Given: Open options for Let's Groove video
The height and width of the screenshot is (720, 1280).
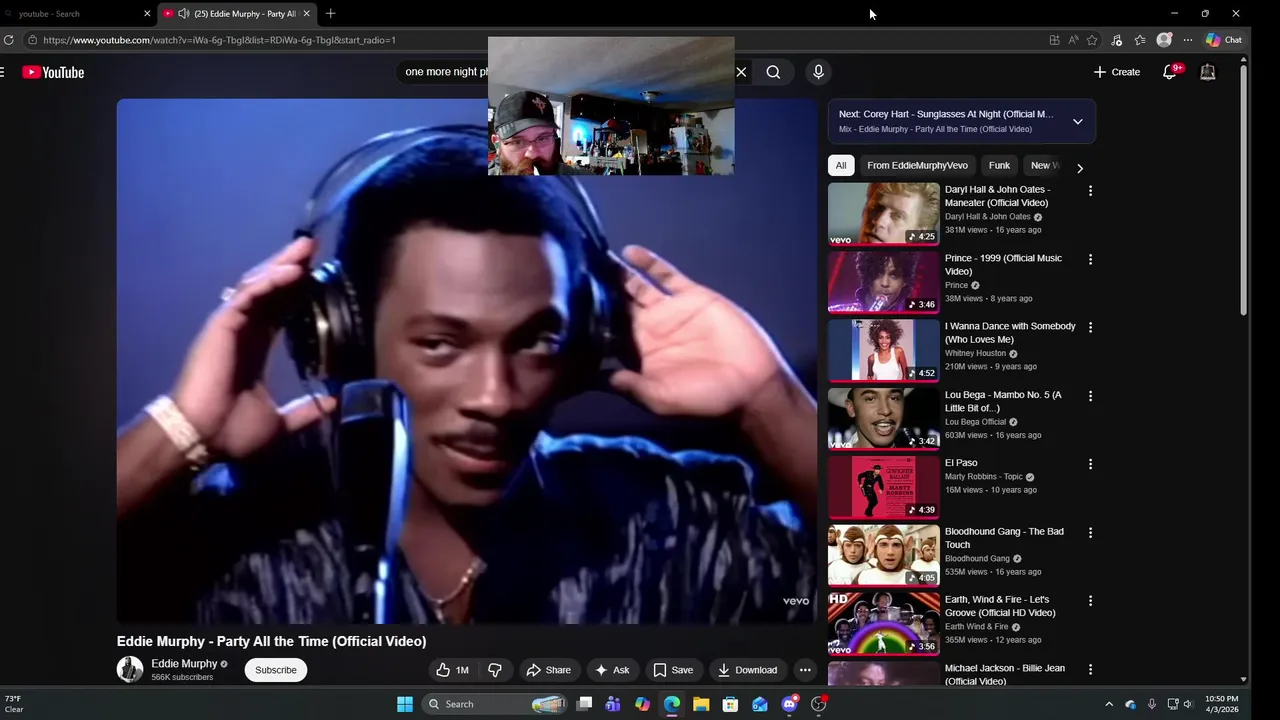Looking at the screenshot, I should coord(1090,601).
